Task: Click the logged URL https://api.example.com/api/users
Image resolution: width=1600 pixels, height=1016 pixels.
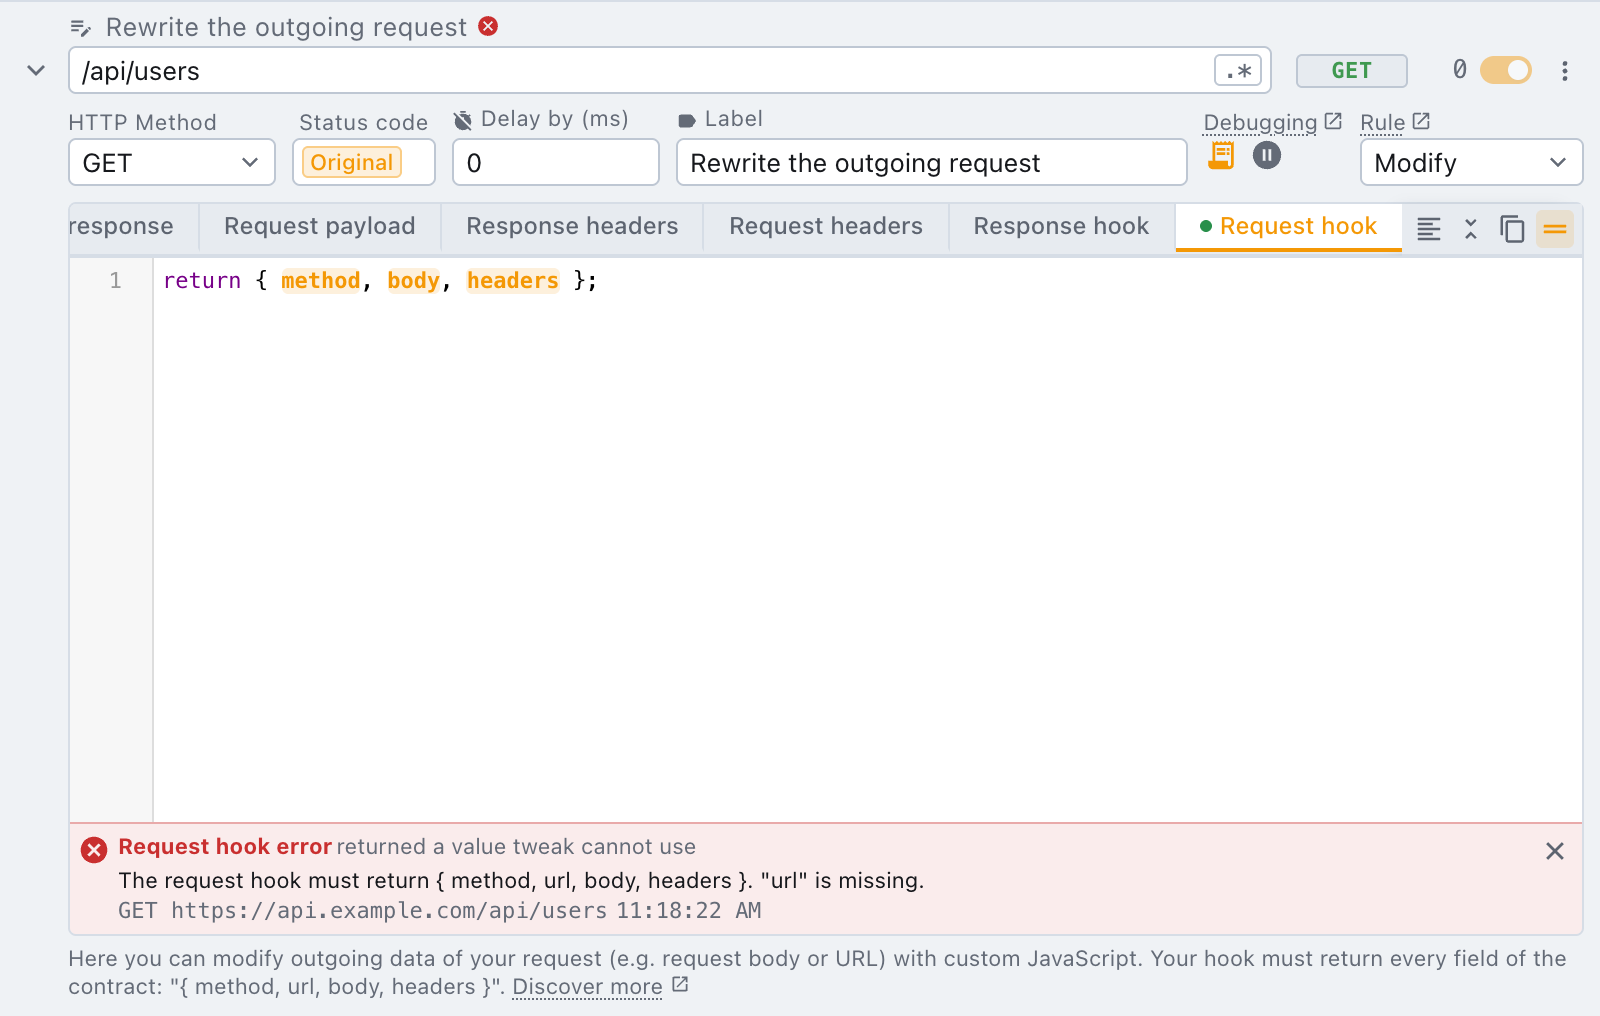Action: coord(389,911)
